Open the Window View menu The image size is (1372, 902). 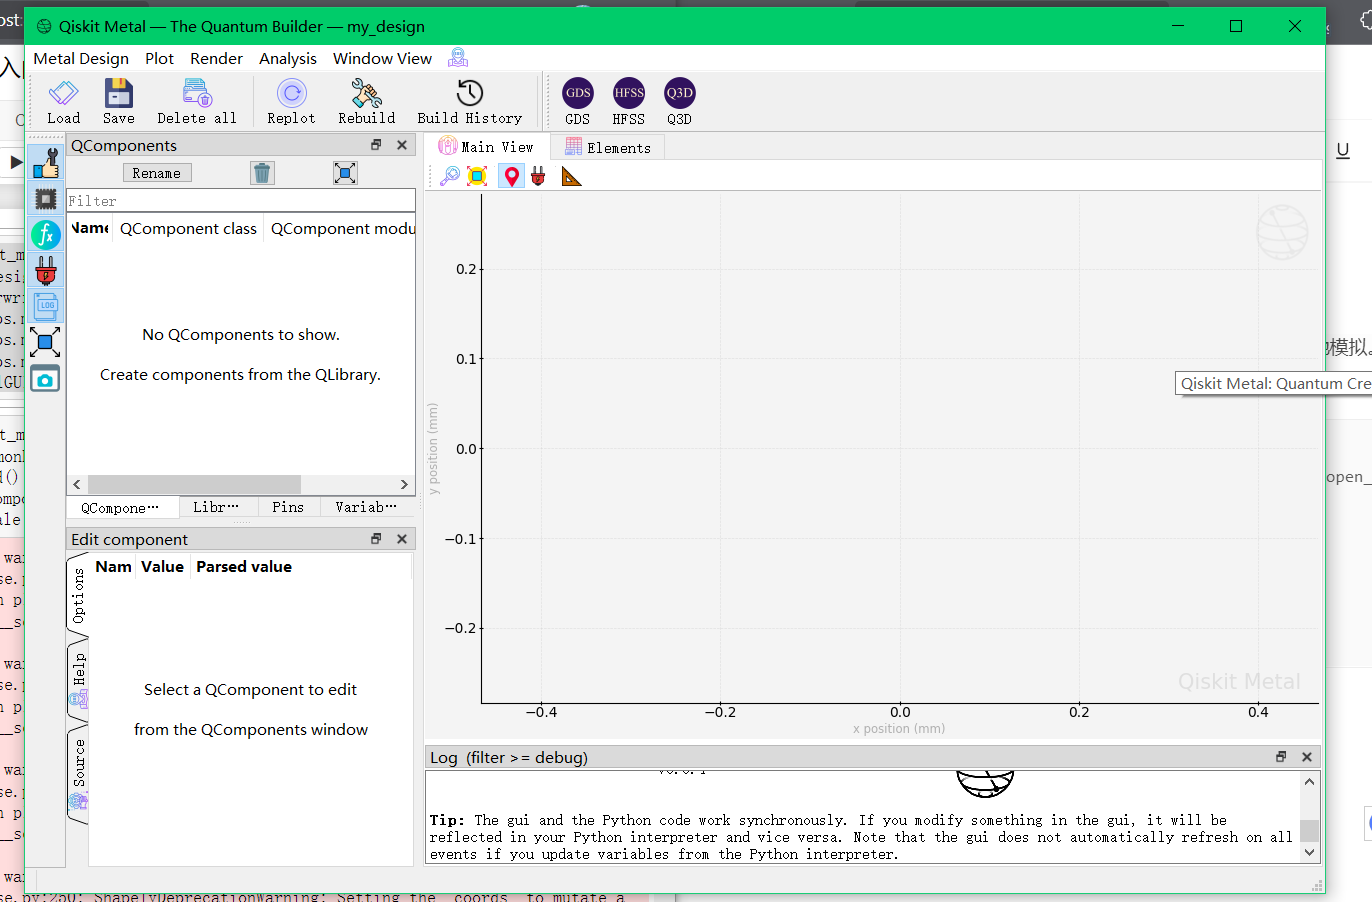click(382, 58)
